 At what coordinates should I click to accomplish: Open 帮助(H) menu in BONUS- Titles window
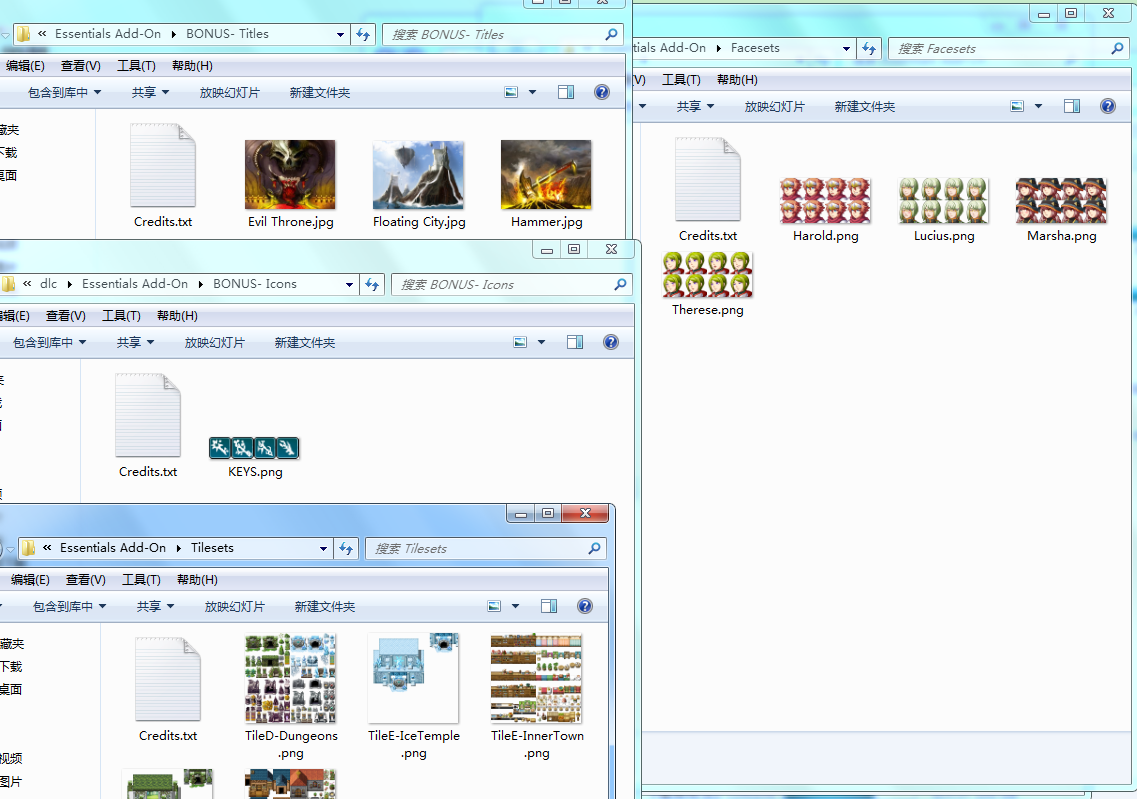(x=192, y=66)
